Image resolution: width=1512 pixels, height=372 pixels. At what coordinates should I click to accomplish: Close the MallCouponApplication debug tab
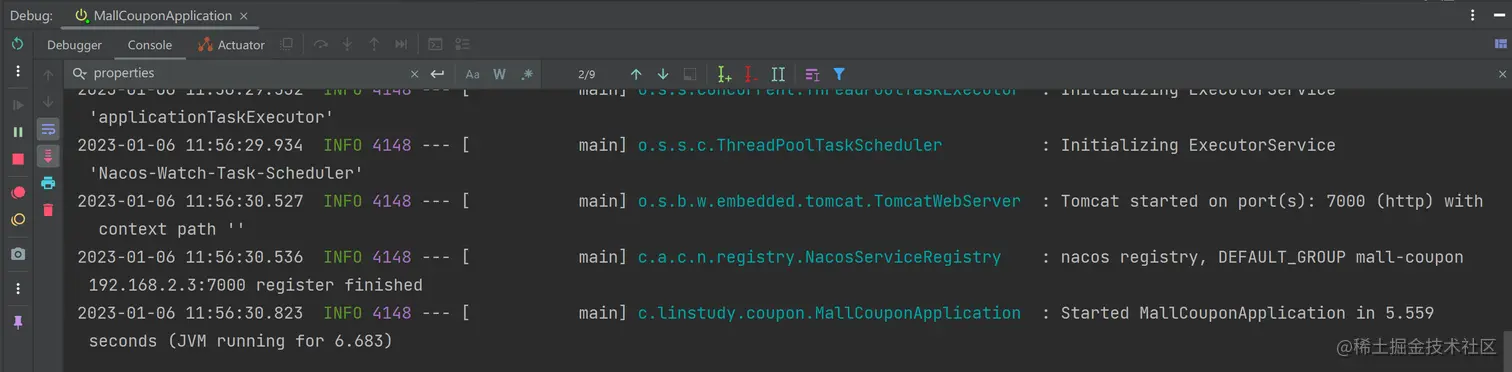tap(244, 16)
